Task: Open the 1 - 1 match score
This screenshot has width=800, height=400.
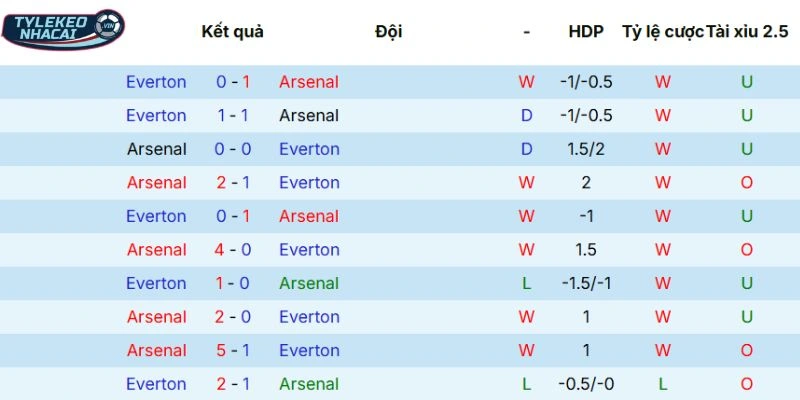Action: click(x=233, y=115)
